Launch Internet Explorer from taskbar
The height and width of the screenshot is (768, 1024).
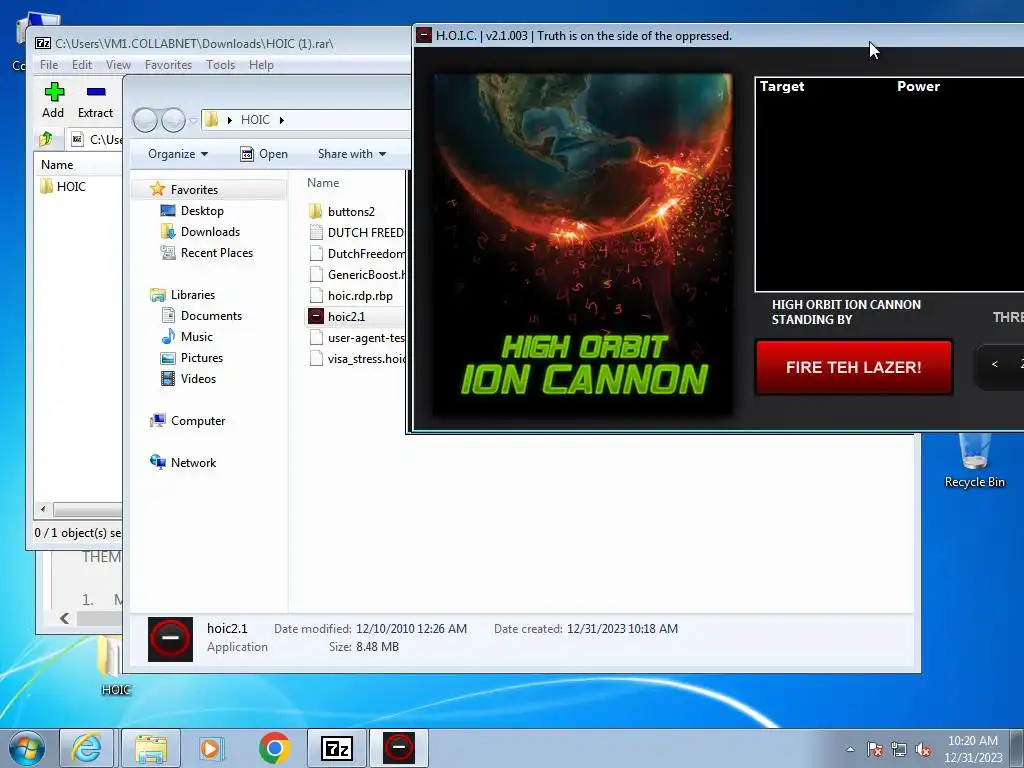coord(87,748)
